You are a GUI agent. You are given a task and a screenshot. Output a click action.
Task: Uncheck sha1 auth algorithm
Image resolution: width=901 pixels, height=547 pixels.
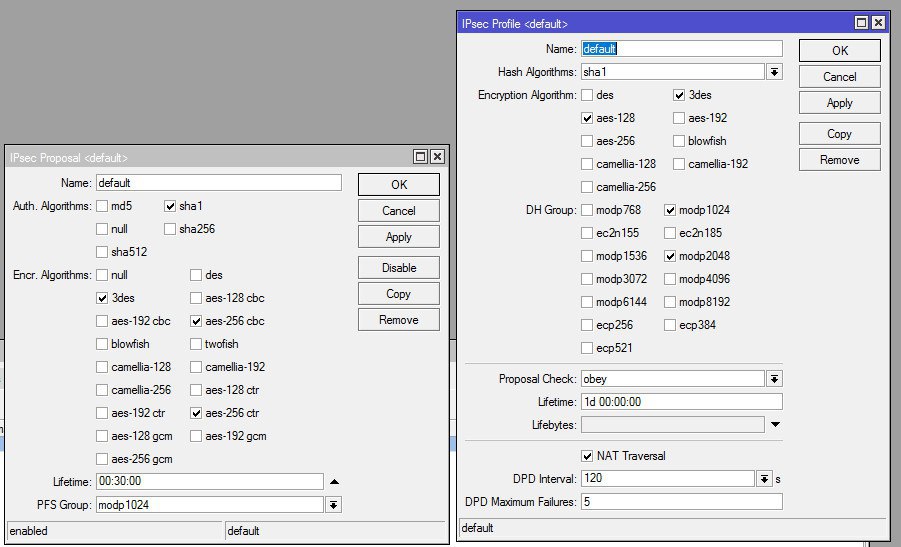tap(170, 206)
